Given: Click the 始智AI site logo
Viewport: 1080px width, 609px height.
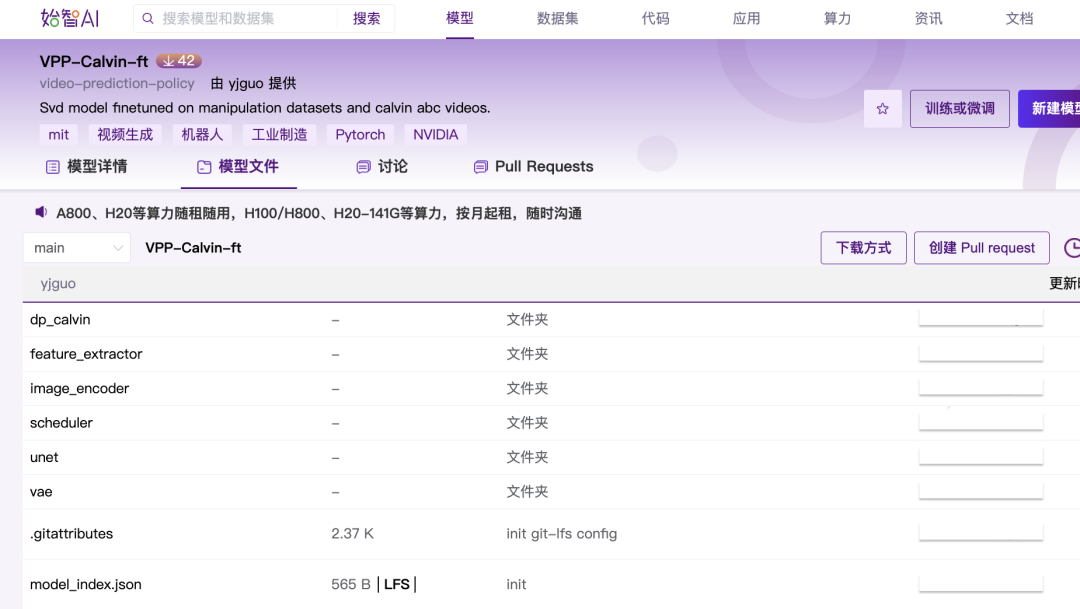Looking at the screenshot, I should [x=70, y=19].
